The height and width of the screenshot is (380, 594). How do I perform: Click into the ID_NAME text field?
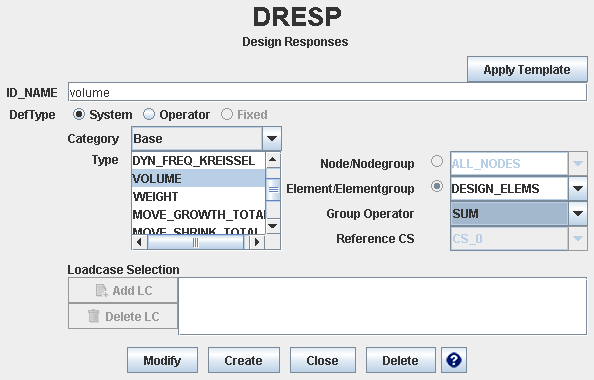(327, 92)
